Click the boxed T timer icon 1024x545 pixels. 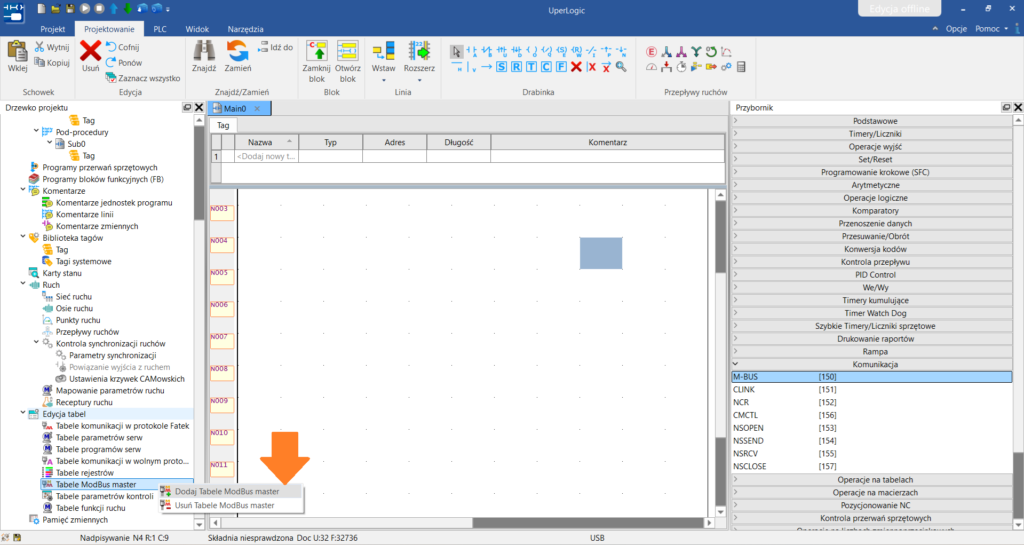532,67
